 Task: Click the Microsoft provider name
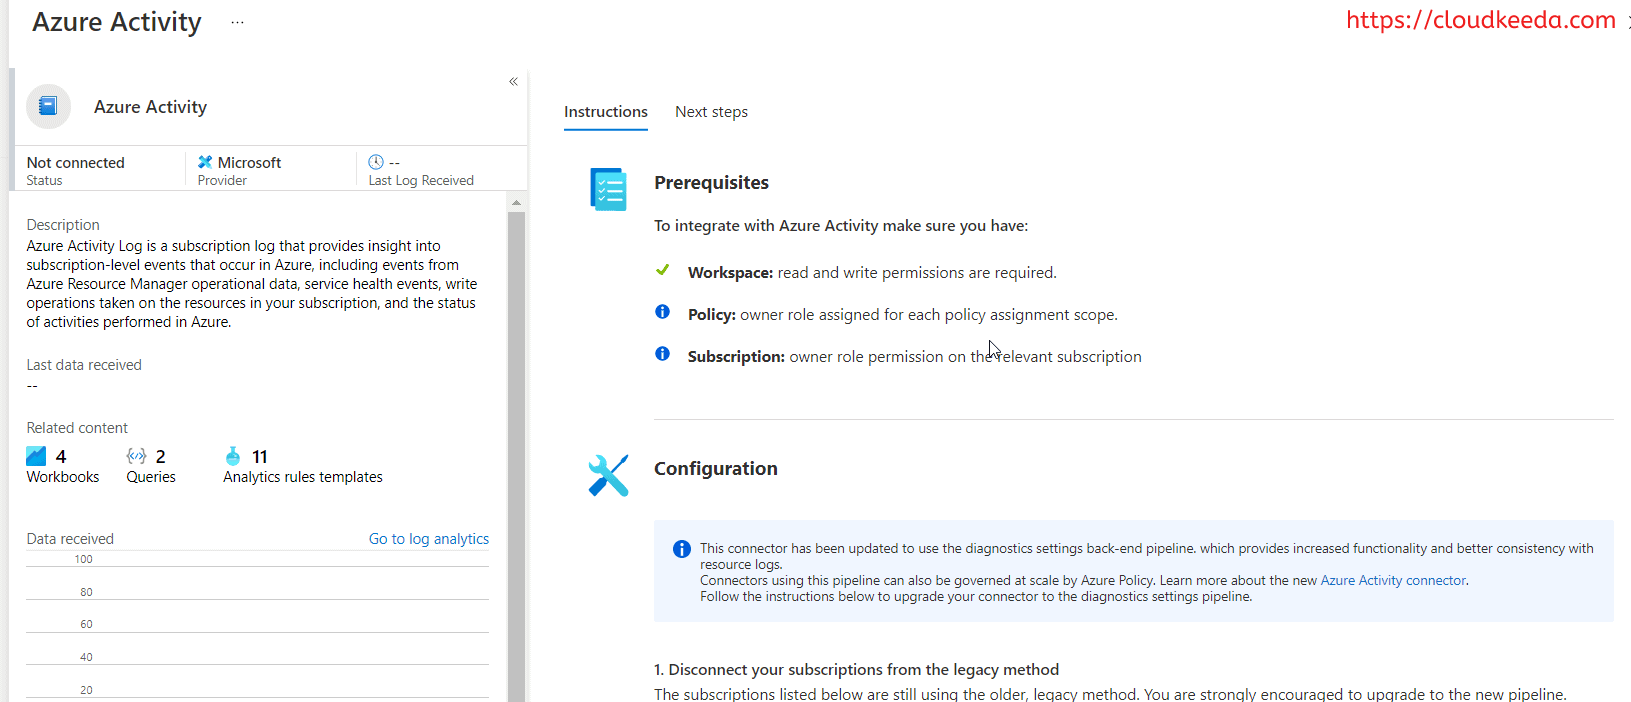(249, 163)
